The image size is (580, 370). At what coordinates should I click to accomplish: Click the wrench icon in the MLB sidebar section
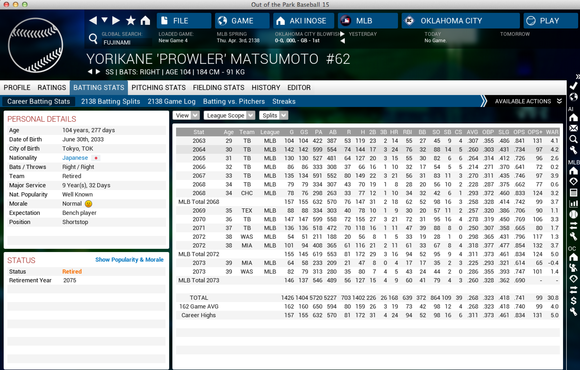573,236
